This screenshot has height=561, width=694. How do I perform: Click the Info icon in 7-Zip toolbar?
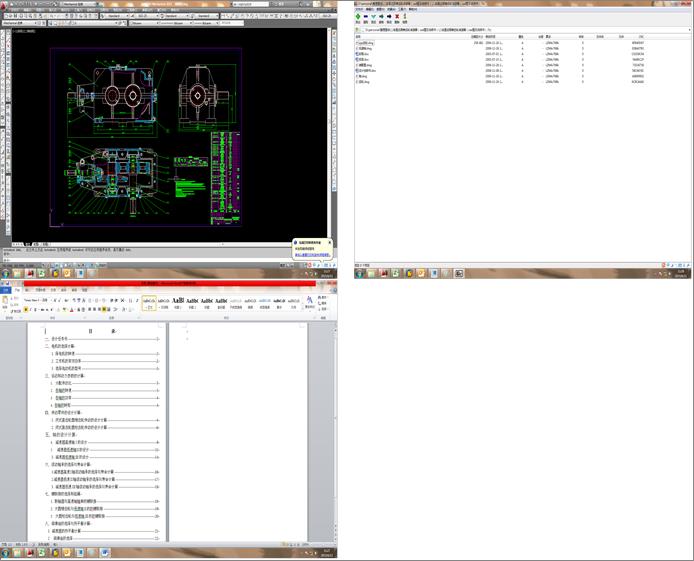tap(405, 16)
